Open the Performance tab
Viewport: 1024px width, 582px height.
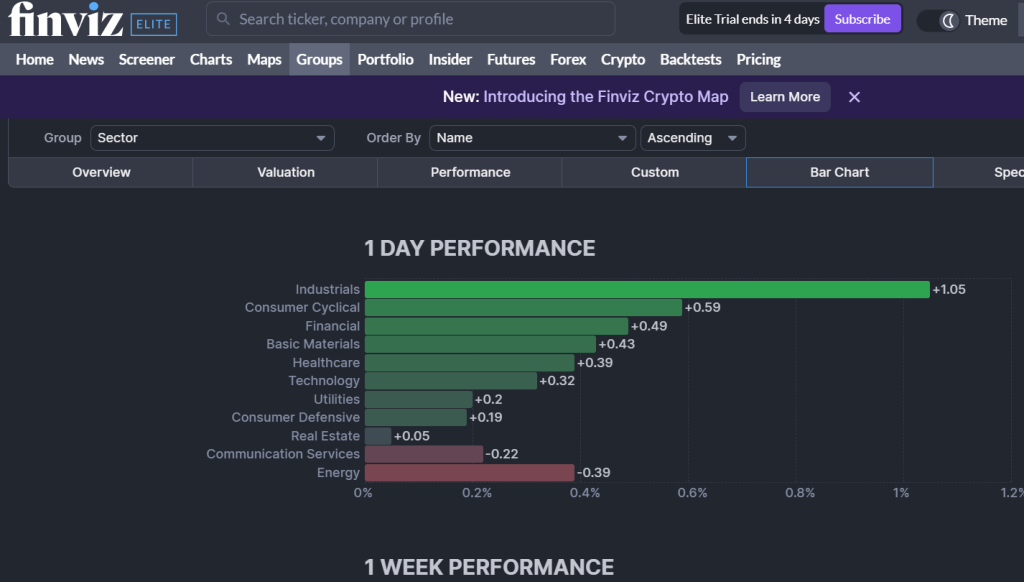pos(469,172)
